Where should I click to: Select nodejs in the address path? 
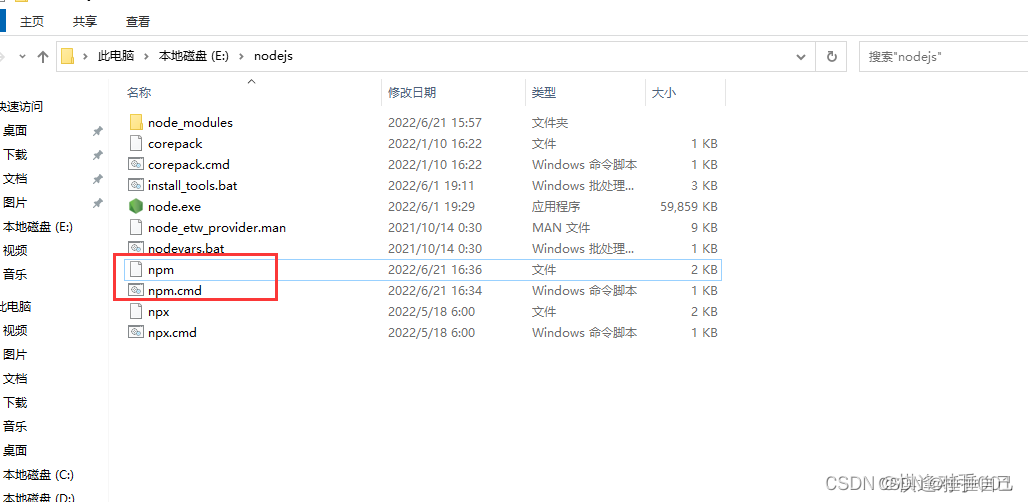click(x=273, y=56)
